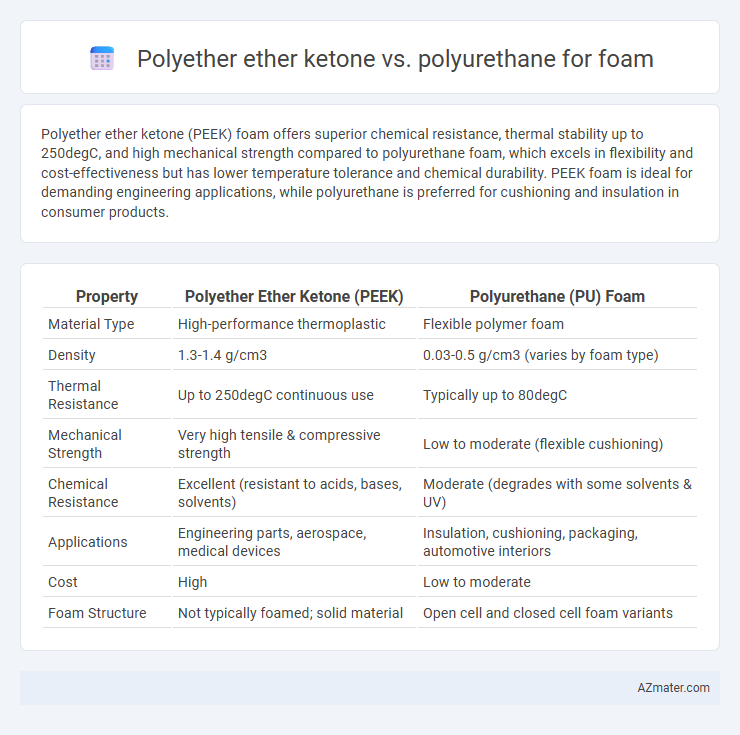
Task: Click the 'Cost' row label
Action: click(63, 582)
